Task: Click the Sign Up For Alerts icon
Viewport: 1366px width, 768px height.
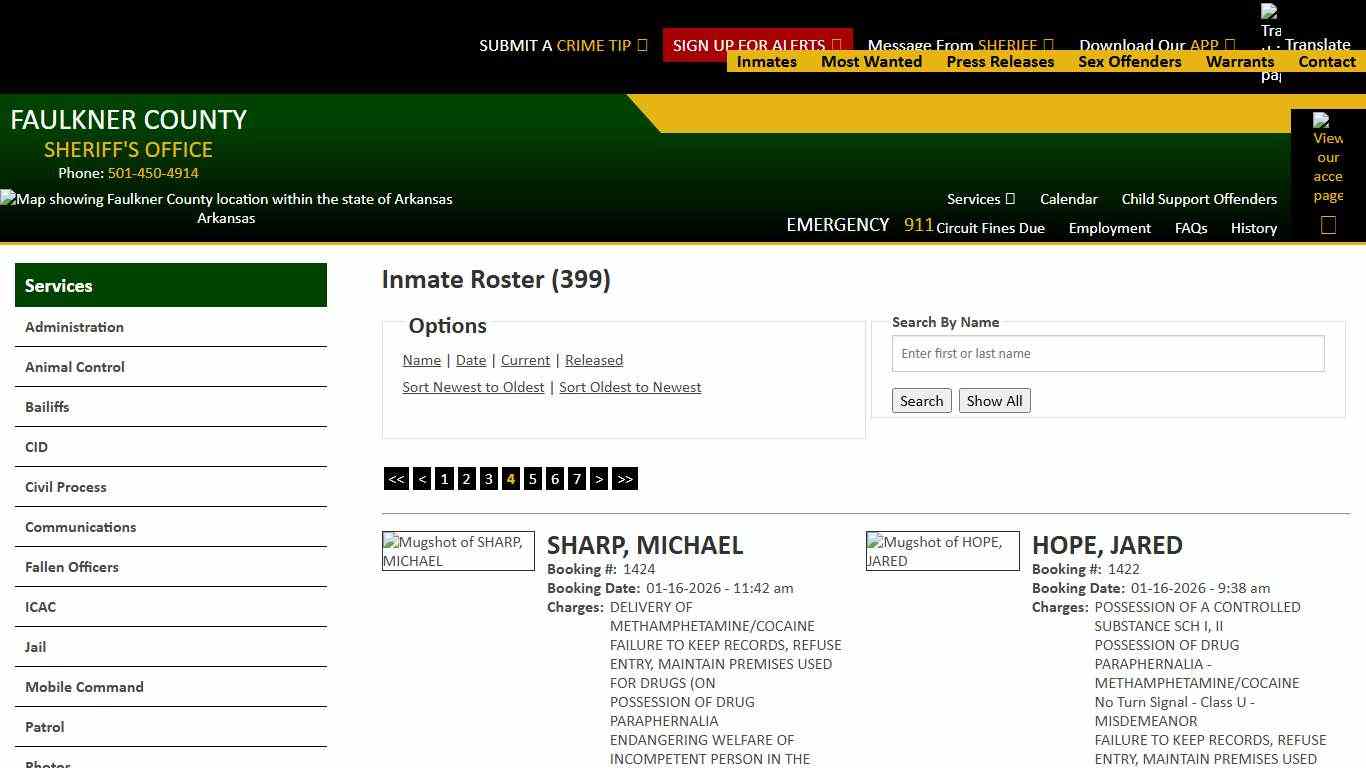Action: [x=836, y=45]
